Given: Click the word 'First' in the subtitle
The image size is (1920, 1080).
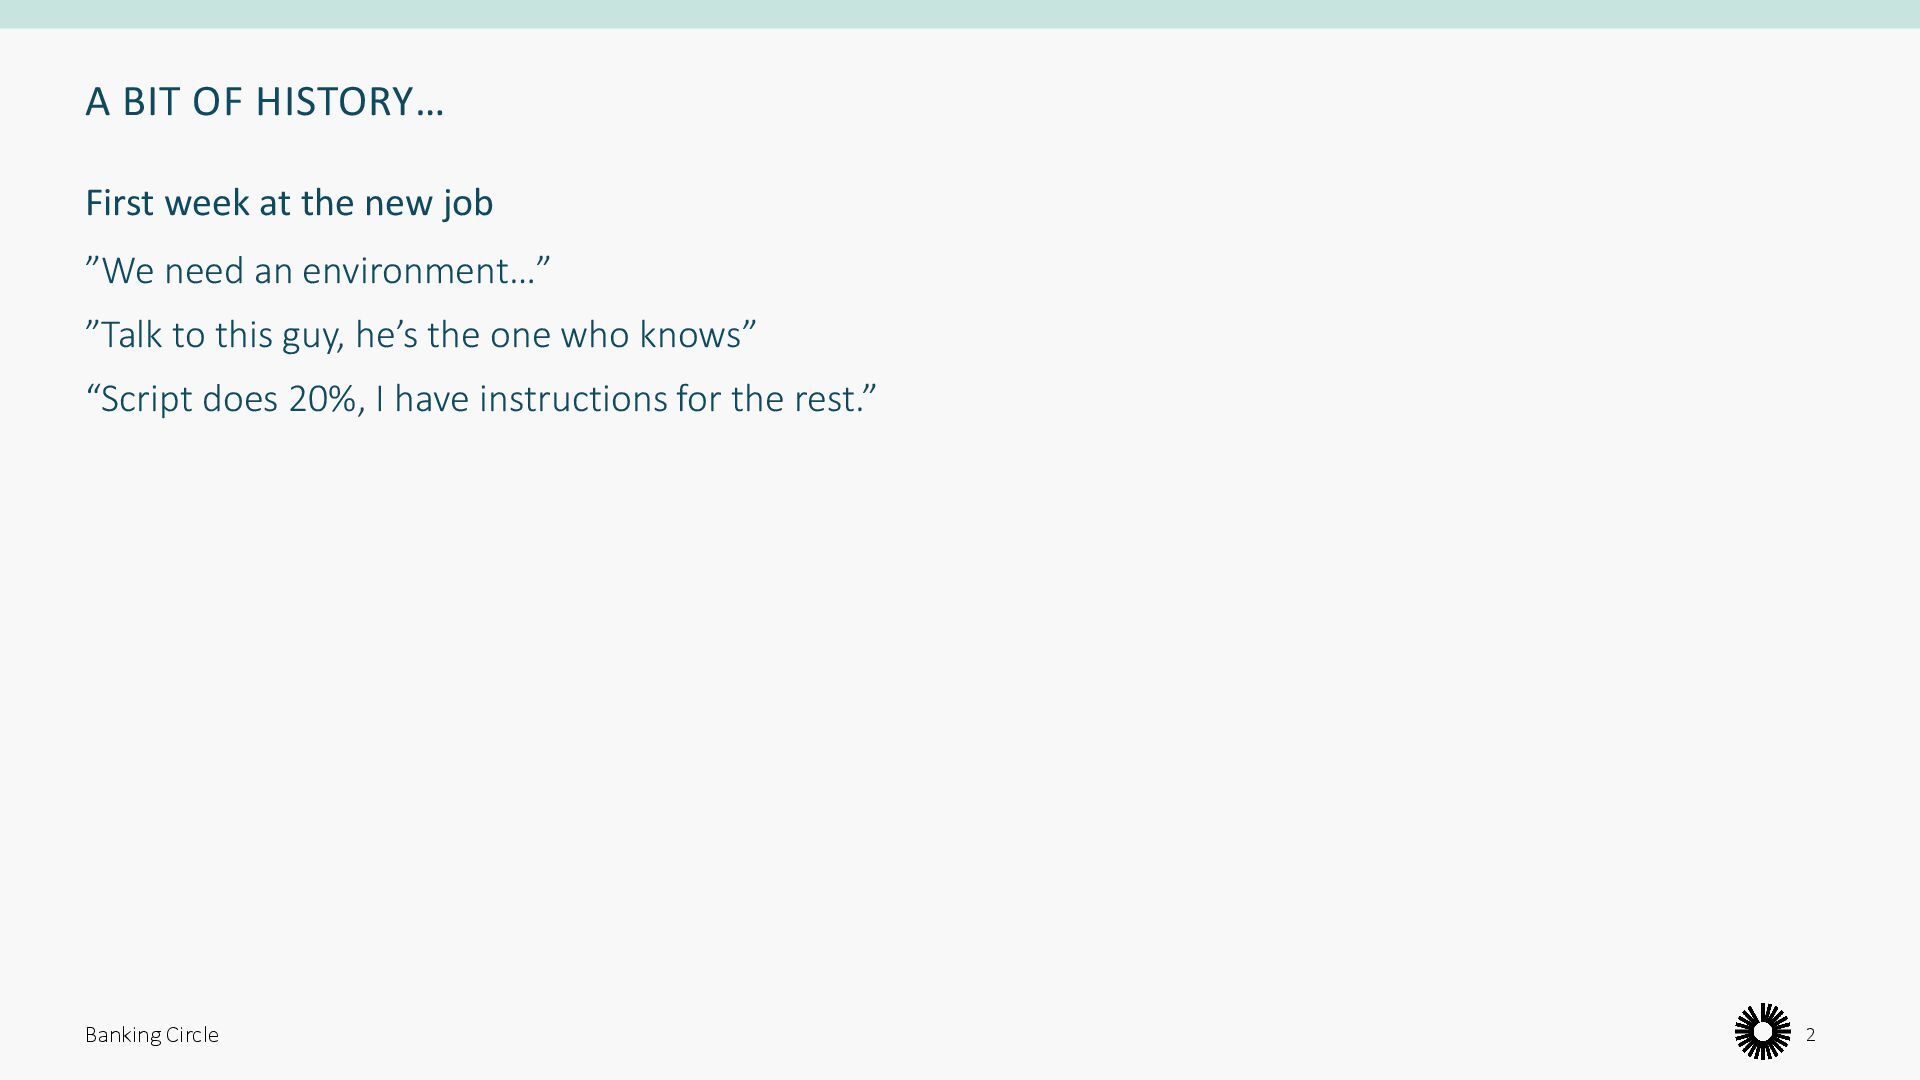Looking at the screenshot, I should (118, 203).
